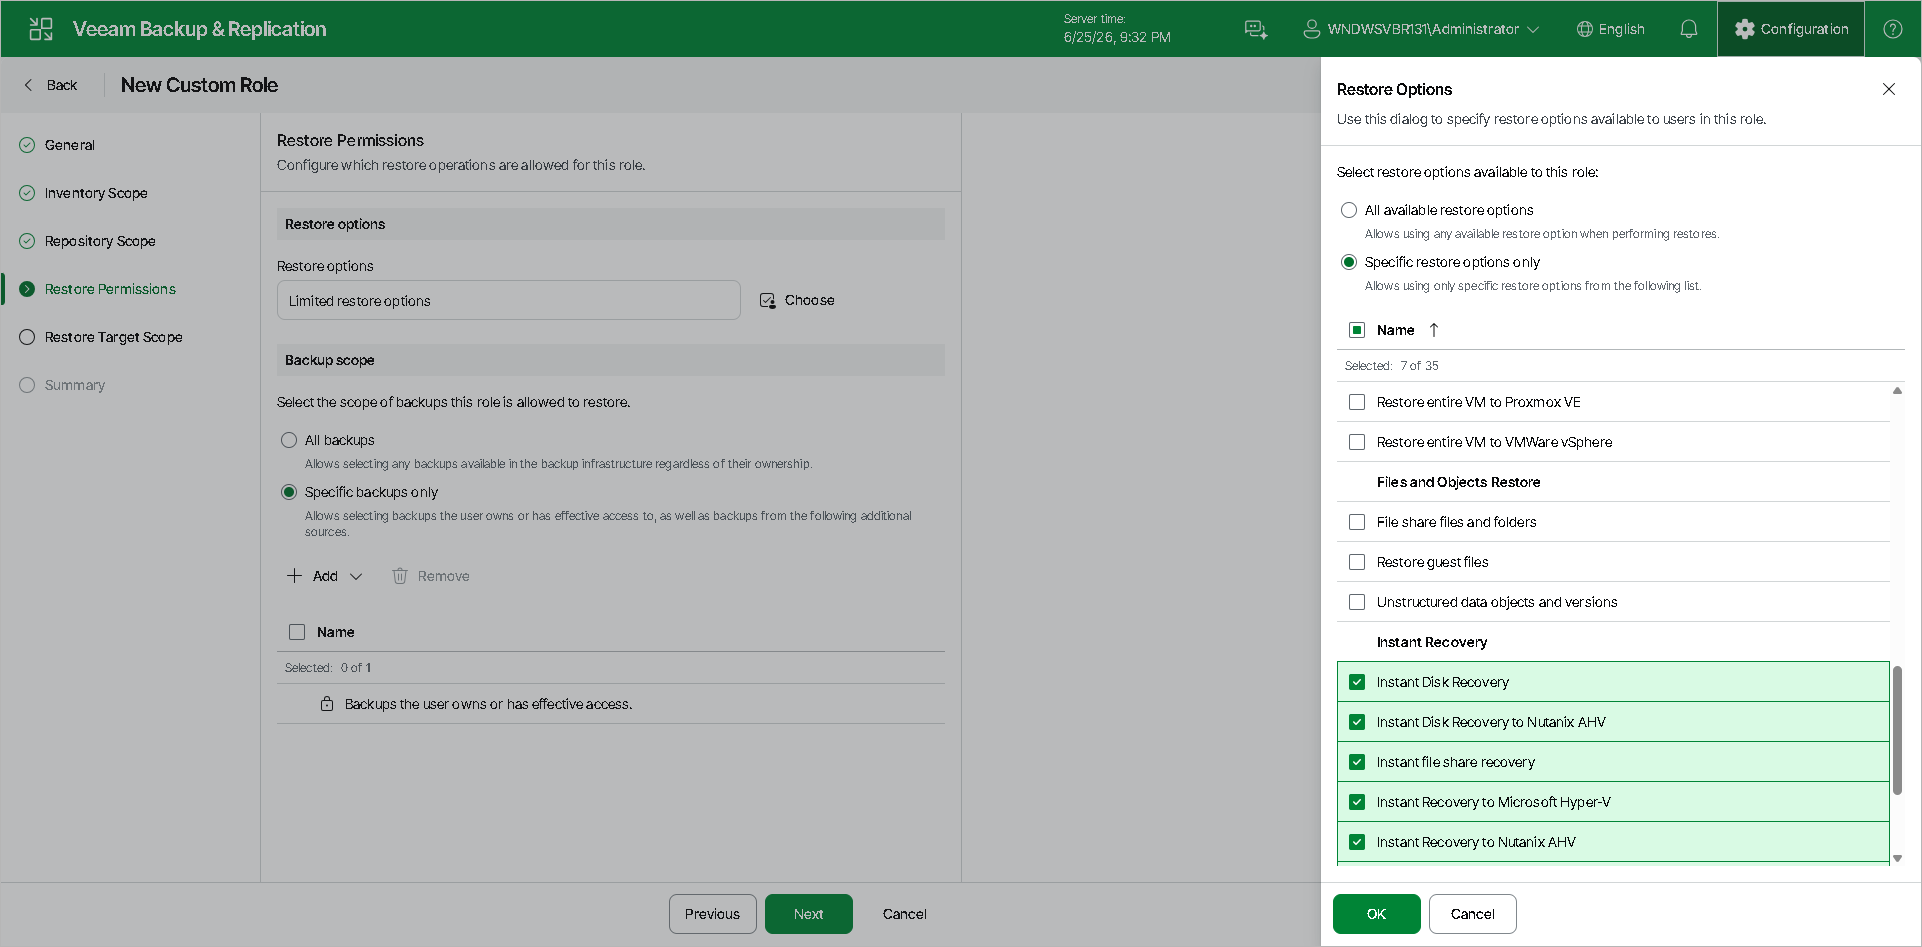The width and height of the screenshot is (1922, 947).
Task: Click the scroll down arrow in options list
Action: [x=1897, y=858]
